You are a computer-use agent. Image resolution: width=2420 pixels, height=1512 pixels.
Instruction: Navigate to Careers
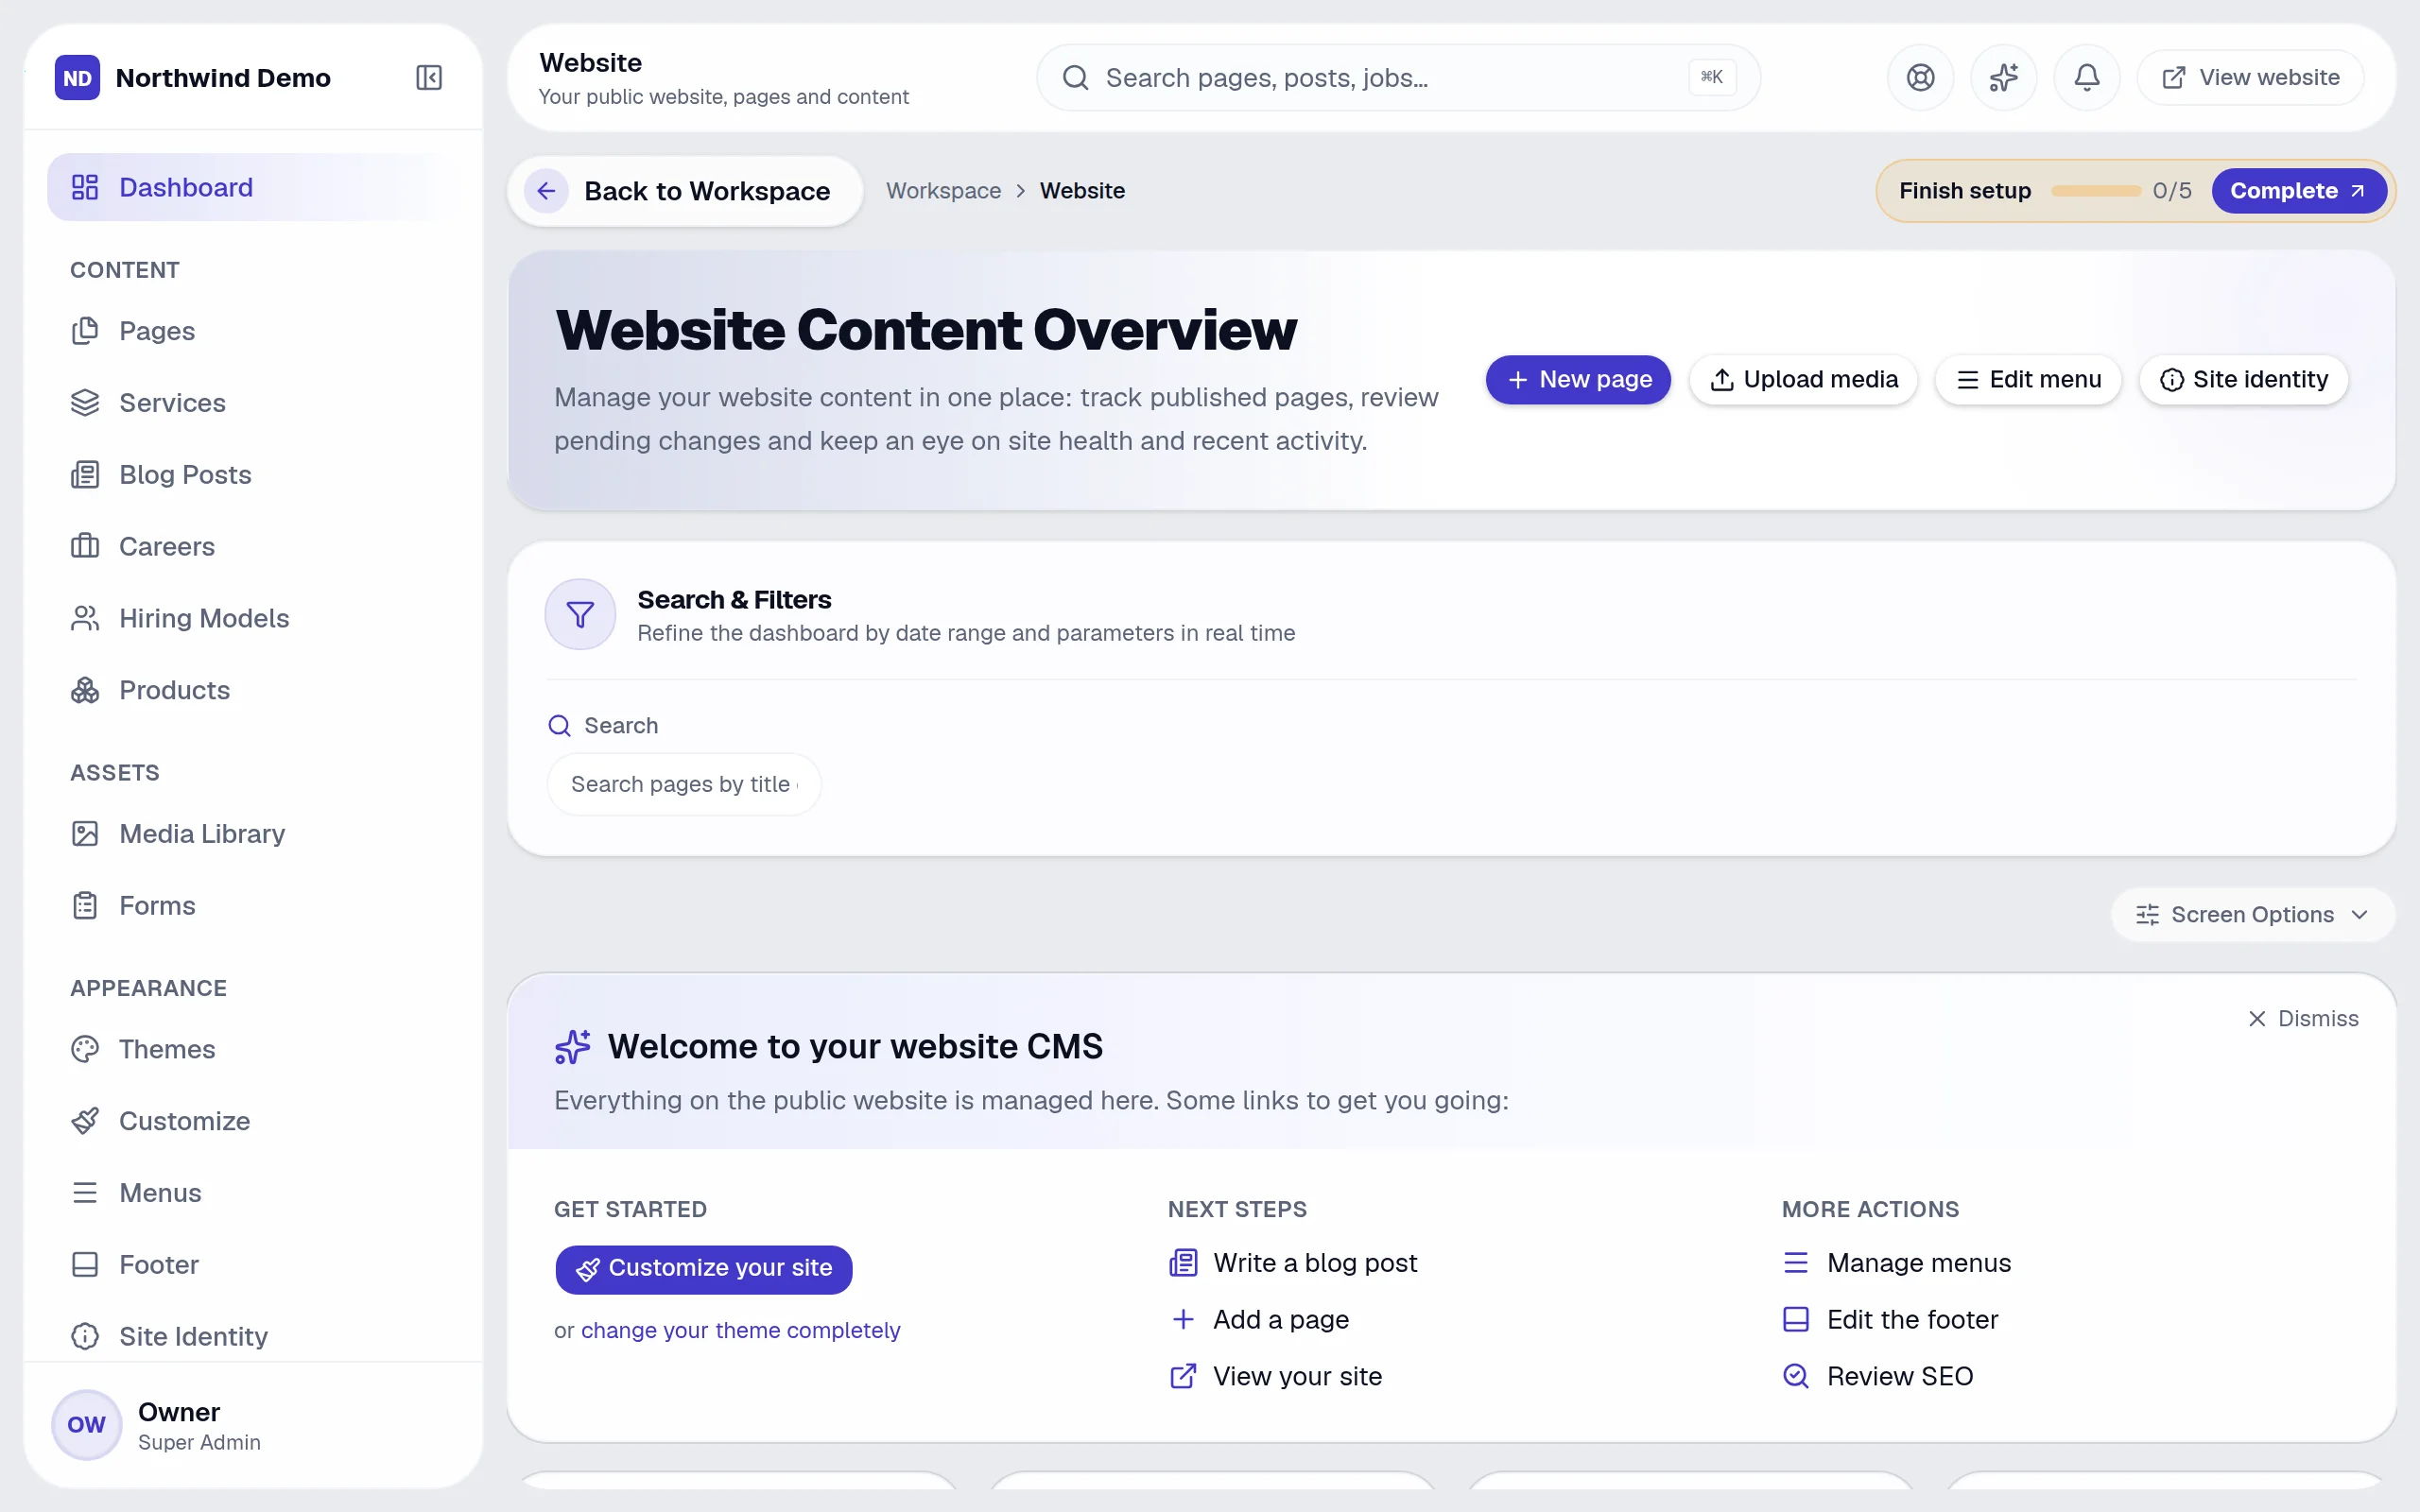tap(254, 546)
